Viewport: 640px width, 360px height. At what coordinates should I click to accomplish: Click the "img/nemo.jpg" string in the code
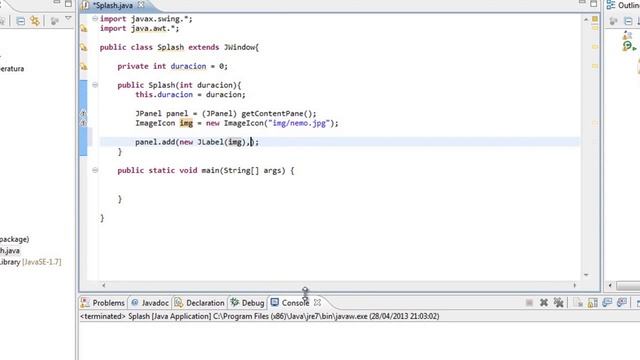[x=299, y=123]
